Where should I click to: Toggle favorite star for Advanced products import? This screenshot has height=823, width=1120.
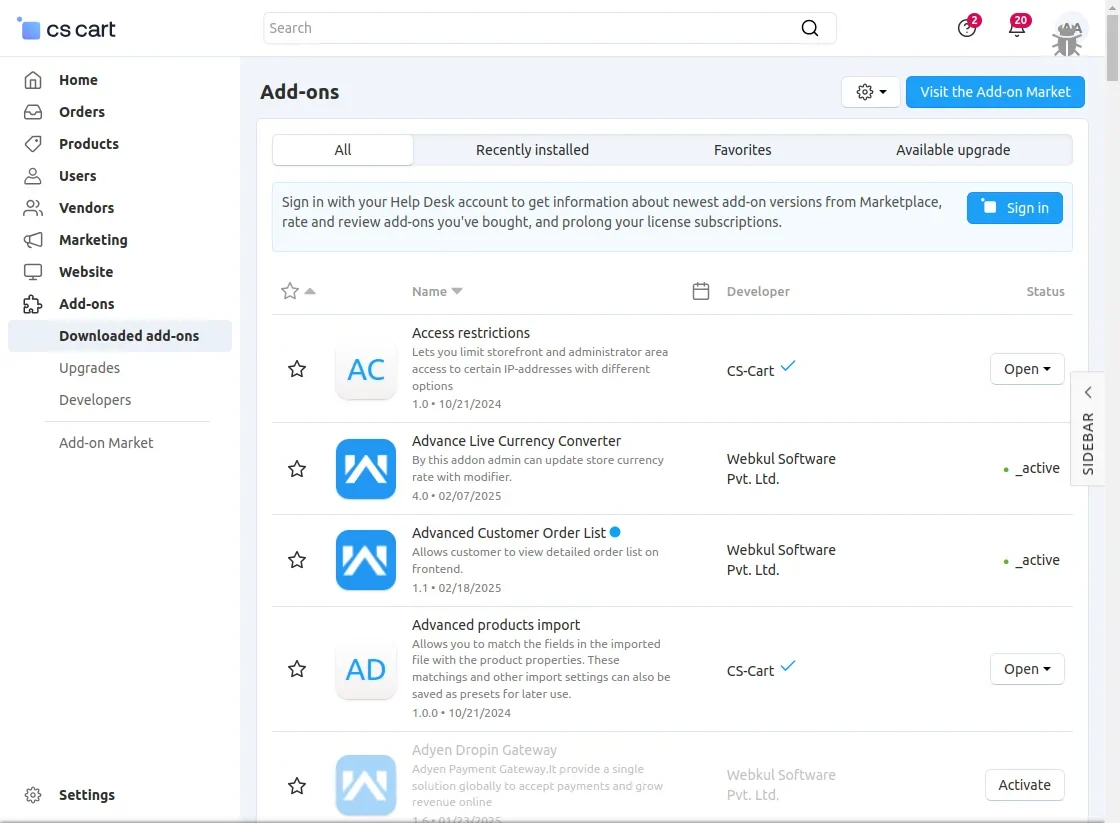pyautogui.click(x=297, y=669)
